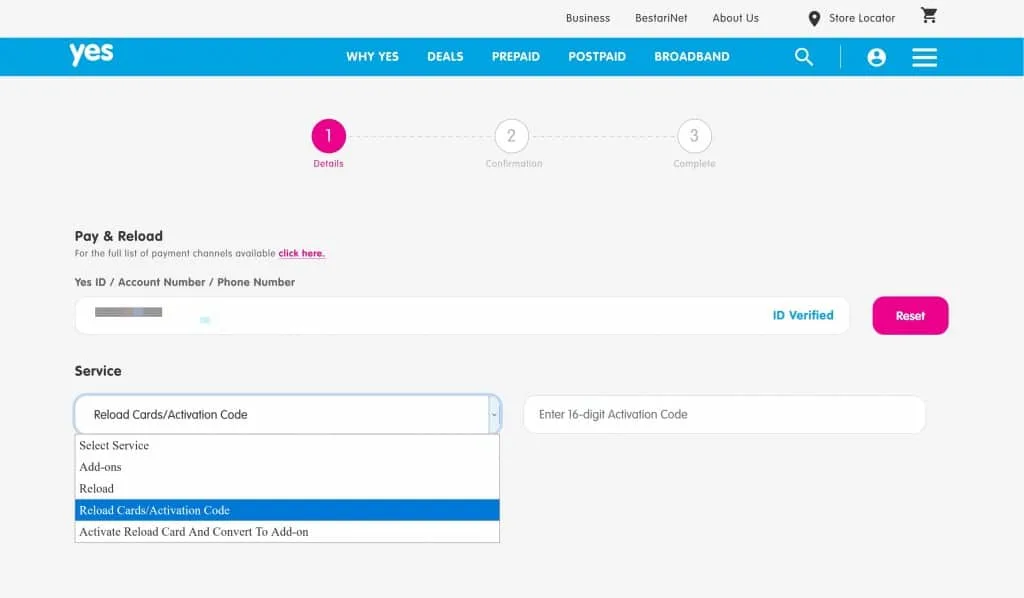
Task: Choose Reload option in service list
Action: (97, 489)
